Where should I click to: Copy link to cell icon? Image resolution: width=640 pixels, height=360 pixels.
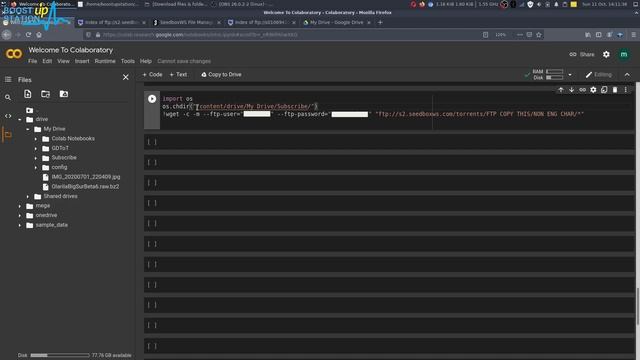pos(582,89)
